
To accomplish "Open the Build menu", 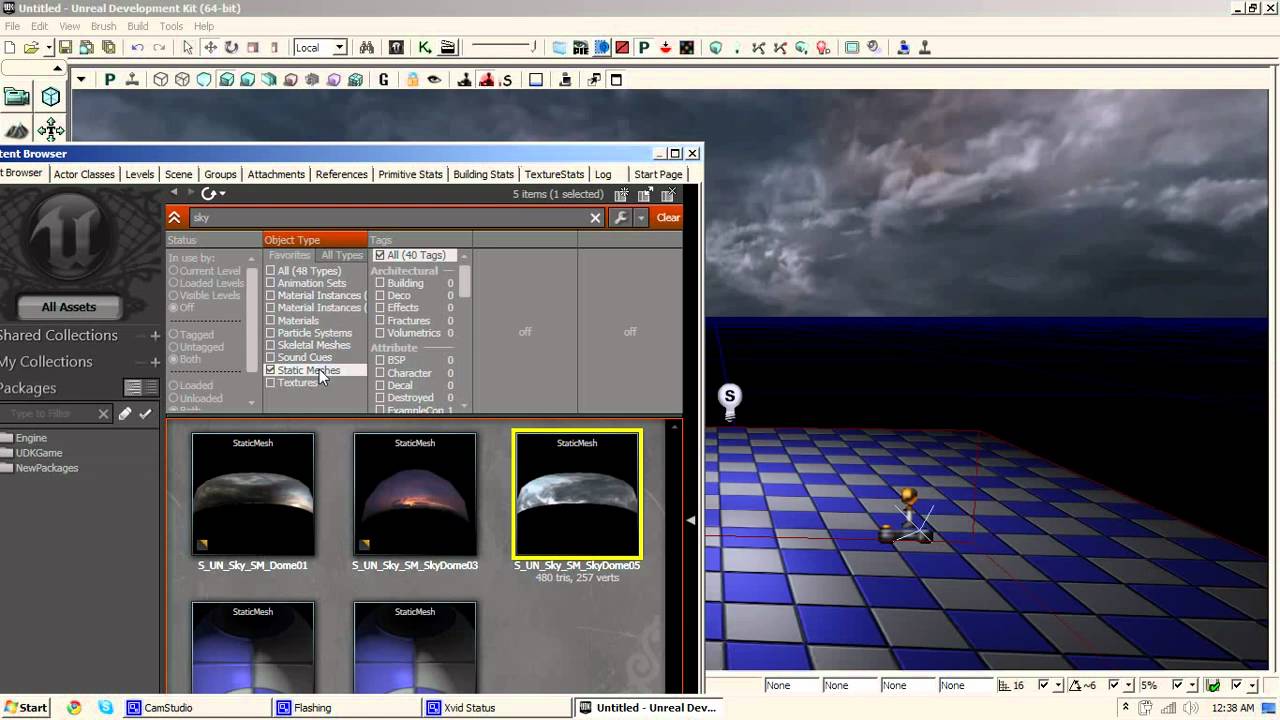I will coord(138,26).
